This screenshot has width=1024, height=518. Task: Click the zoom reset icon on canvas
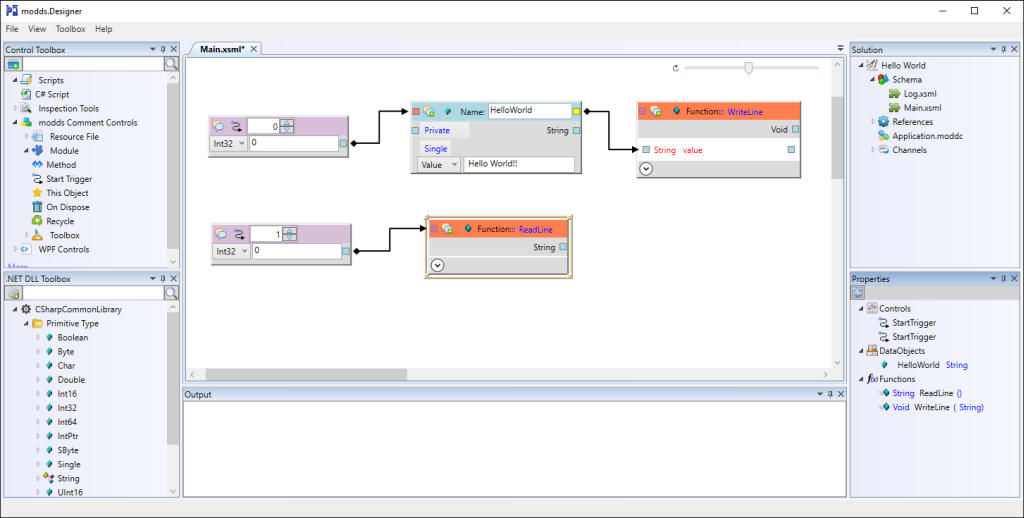675,68
